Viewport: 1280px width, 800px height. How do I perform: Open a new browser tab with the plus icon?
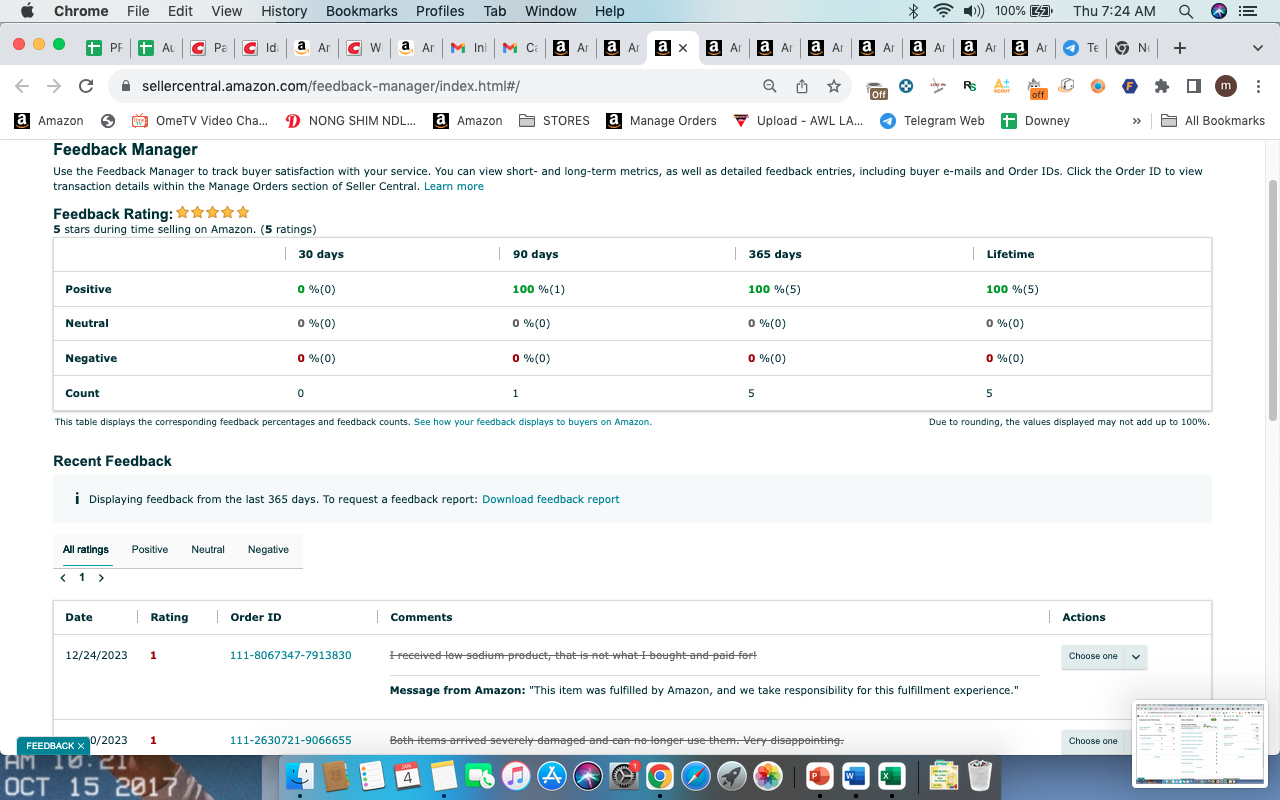[x=1179, y=47]
